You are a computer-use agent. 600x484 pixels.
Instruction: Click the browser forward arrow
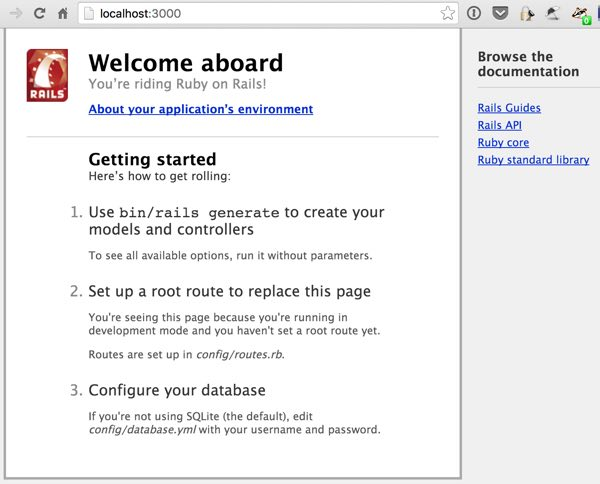(16, 13)
